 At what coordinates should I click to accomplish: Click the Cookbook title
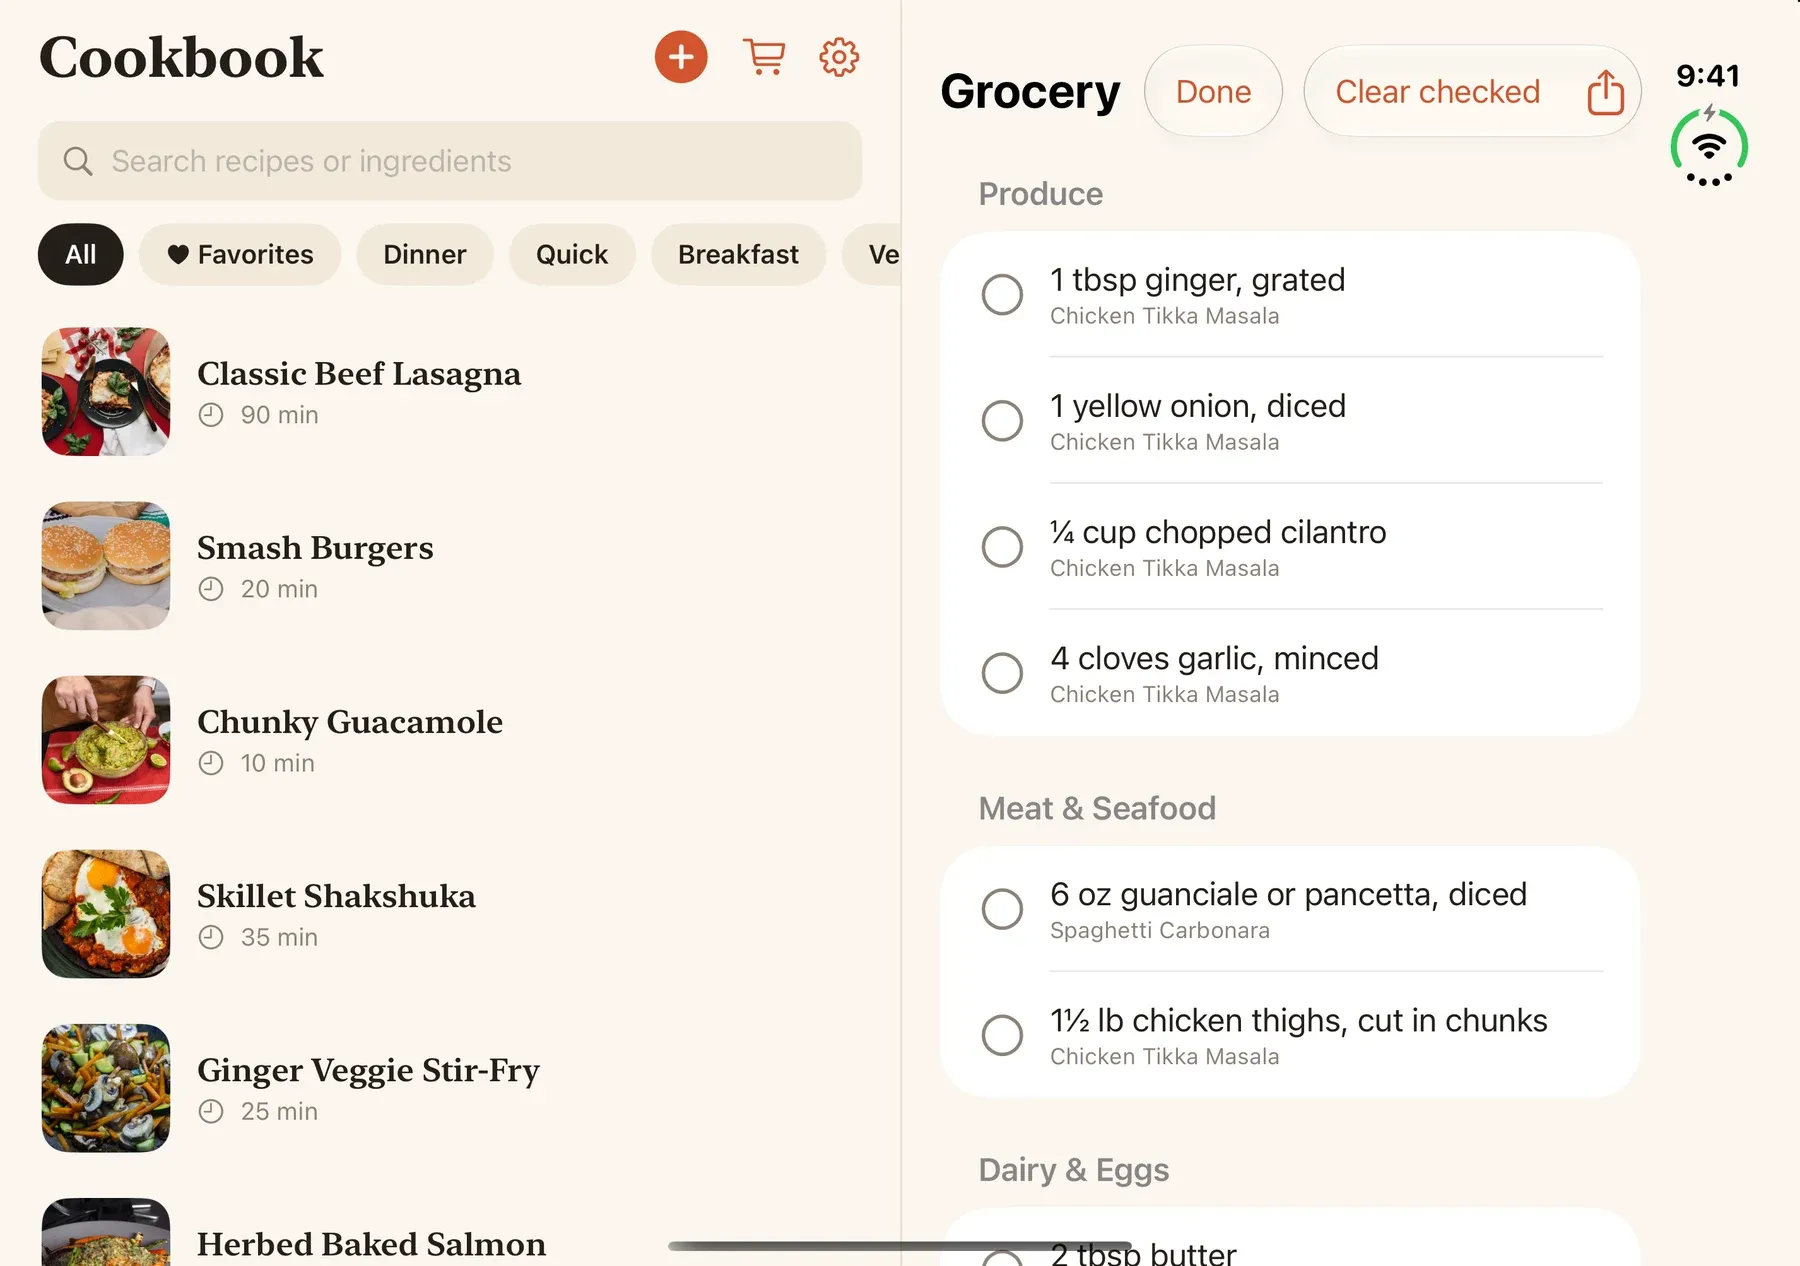point(181,57)
